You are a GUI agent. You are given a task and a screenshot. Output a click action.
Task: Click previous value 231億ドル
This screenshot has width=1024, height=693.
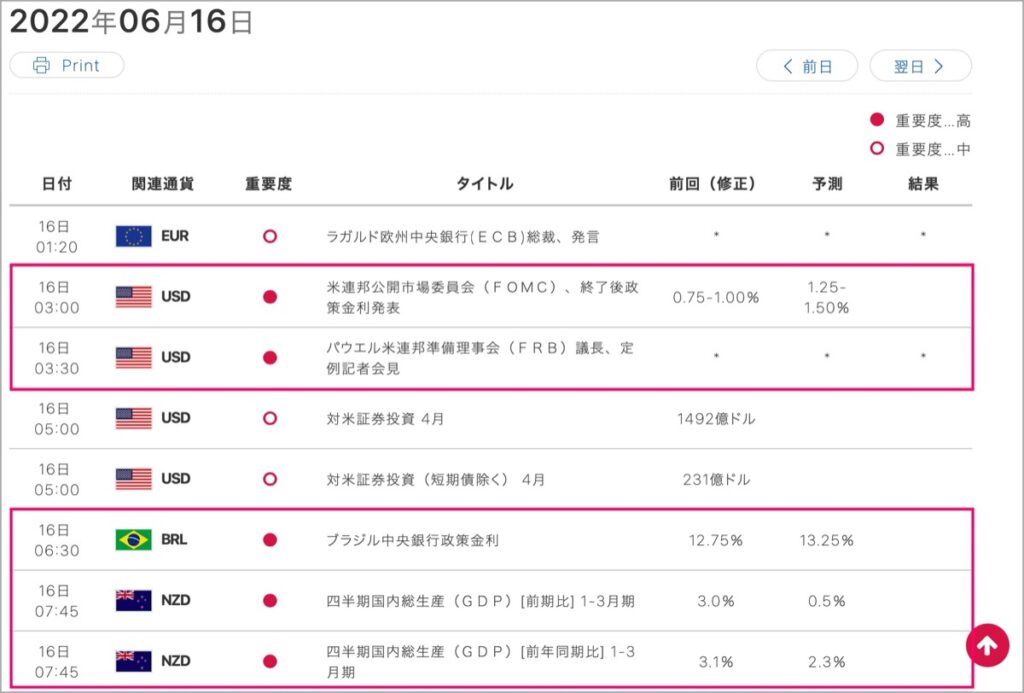tap(716, 479)
